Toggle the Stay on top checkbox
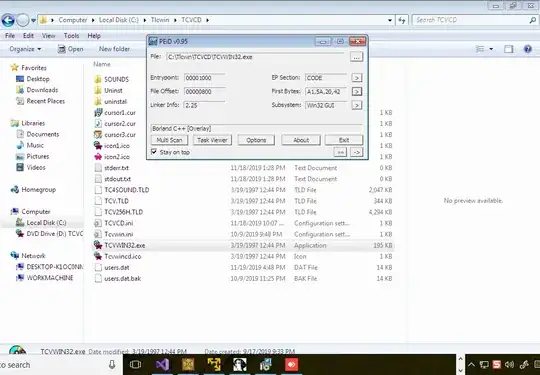 pos(154,152)
